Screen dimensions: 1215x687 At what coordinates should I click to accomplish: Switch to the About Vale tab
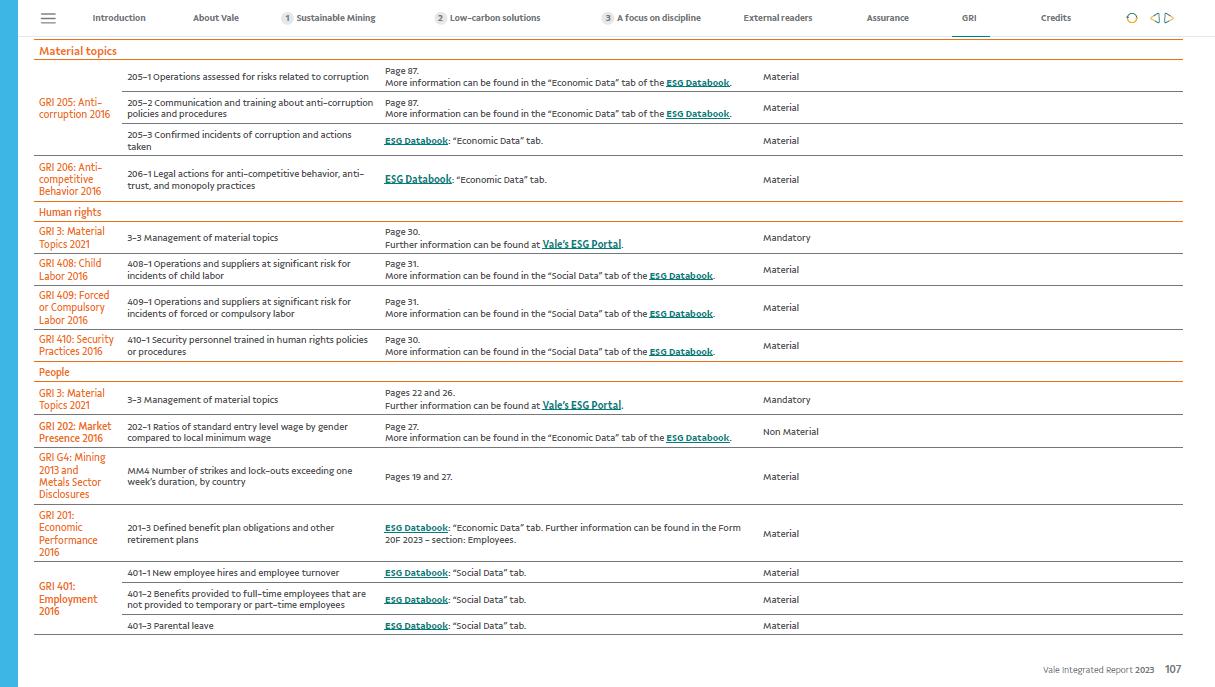[x=216, y=18]
